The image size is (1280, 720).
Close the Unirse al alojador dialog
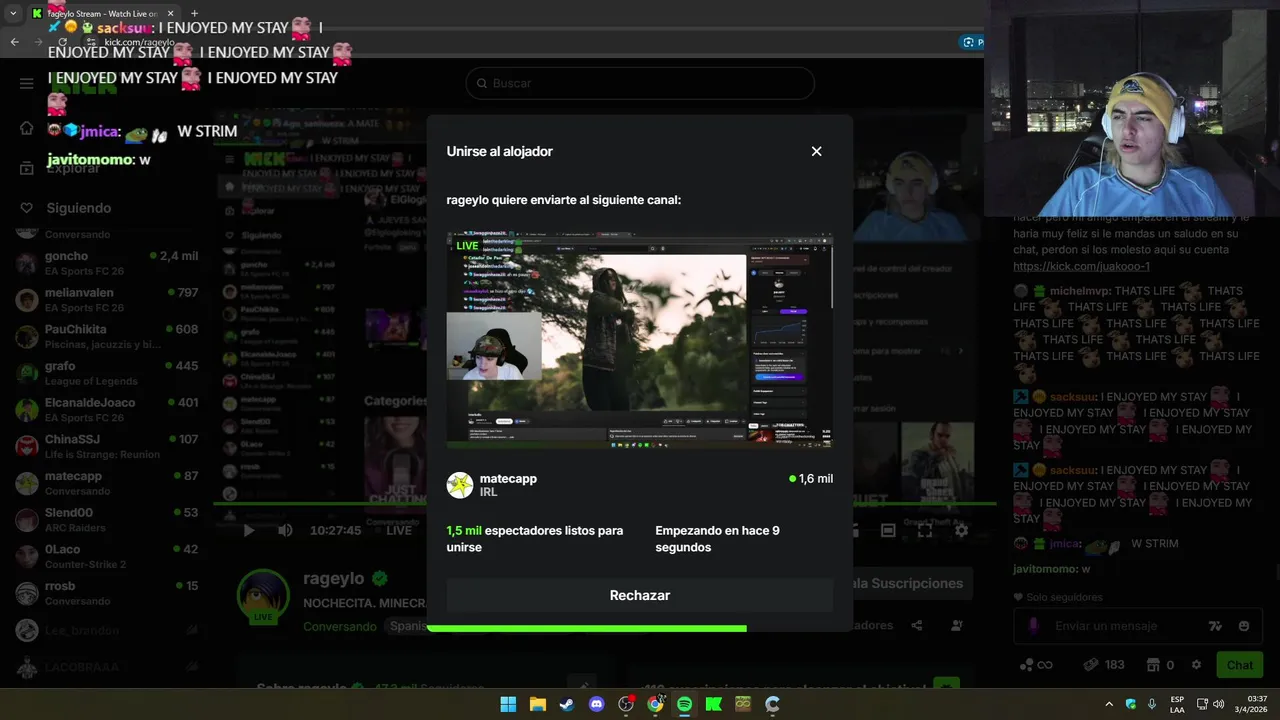pyautogui.click(x=816, y=151)
